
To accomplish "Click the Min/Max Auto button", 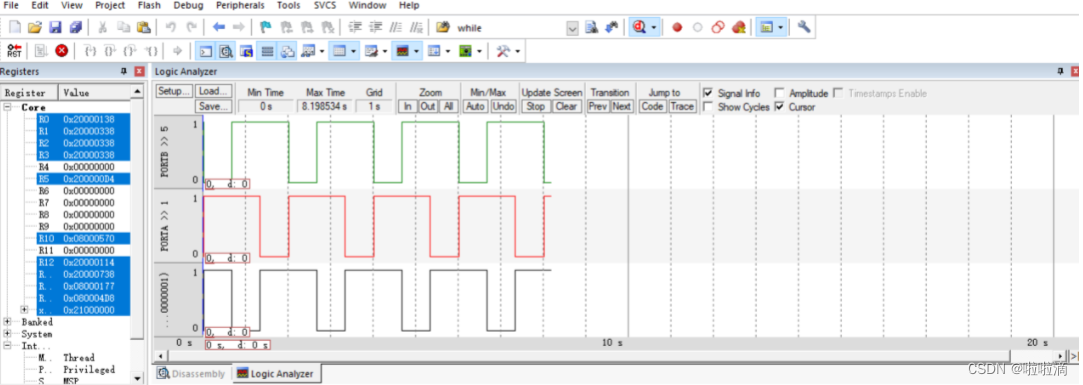I will 475,106.
